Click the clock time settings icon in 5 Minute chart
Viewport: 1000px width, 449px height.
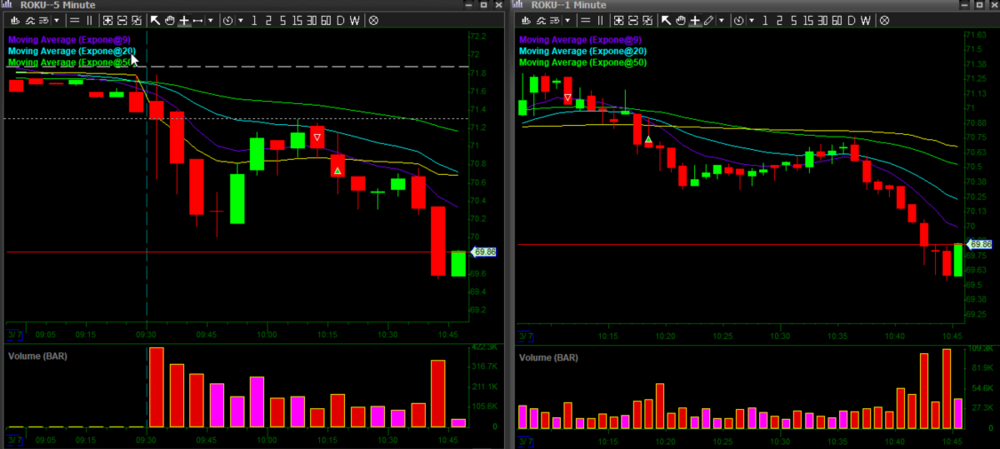[x=228, y=20]
